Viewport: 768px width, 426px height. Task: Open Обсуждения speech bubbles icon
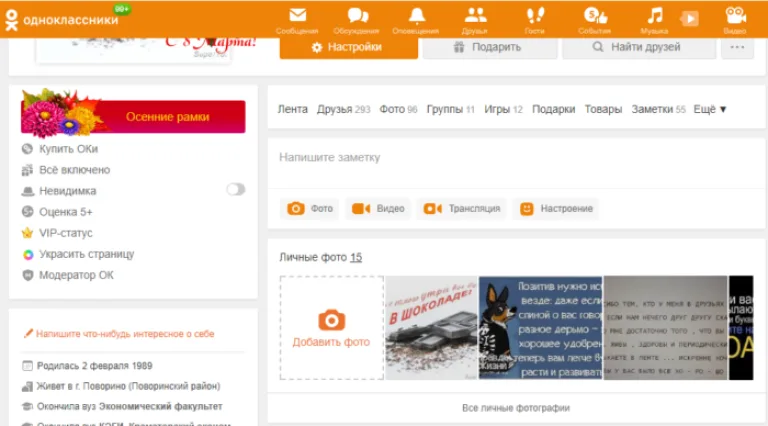pyautogui.click(x=358, y=16)
